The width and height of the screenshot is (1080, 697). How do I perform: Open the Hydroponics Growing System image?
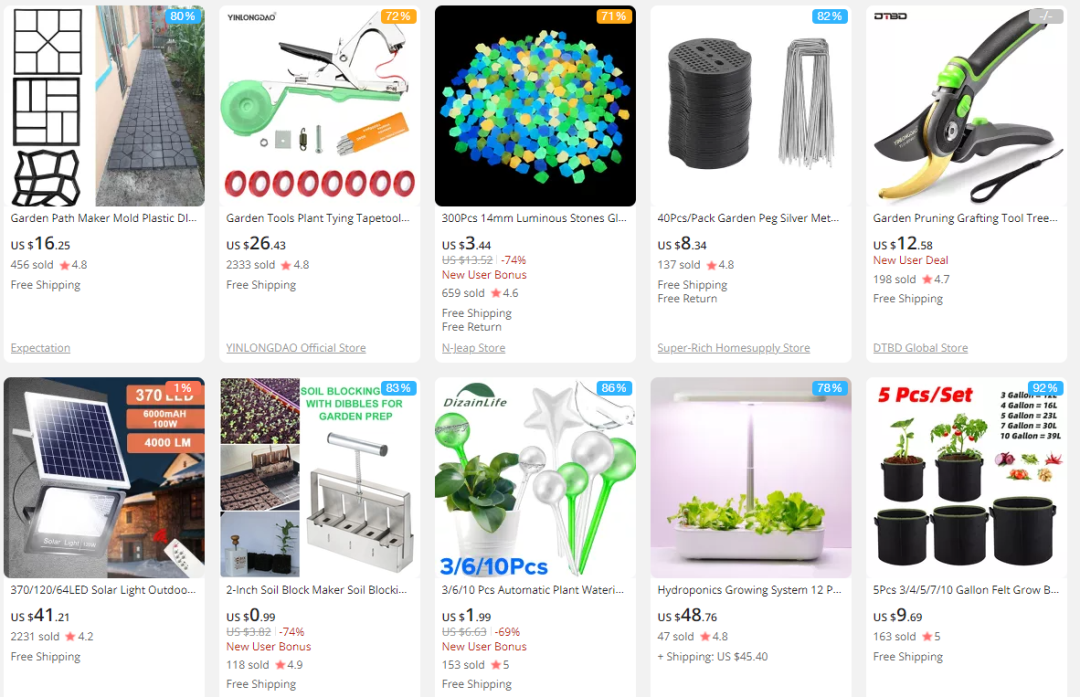point(751,477)
